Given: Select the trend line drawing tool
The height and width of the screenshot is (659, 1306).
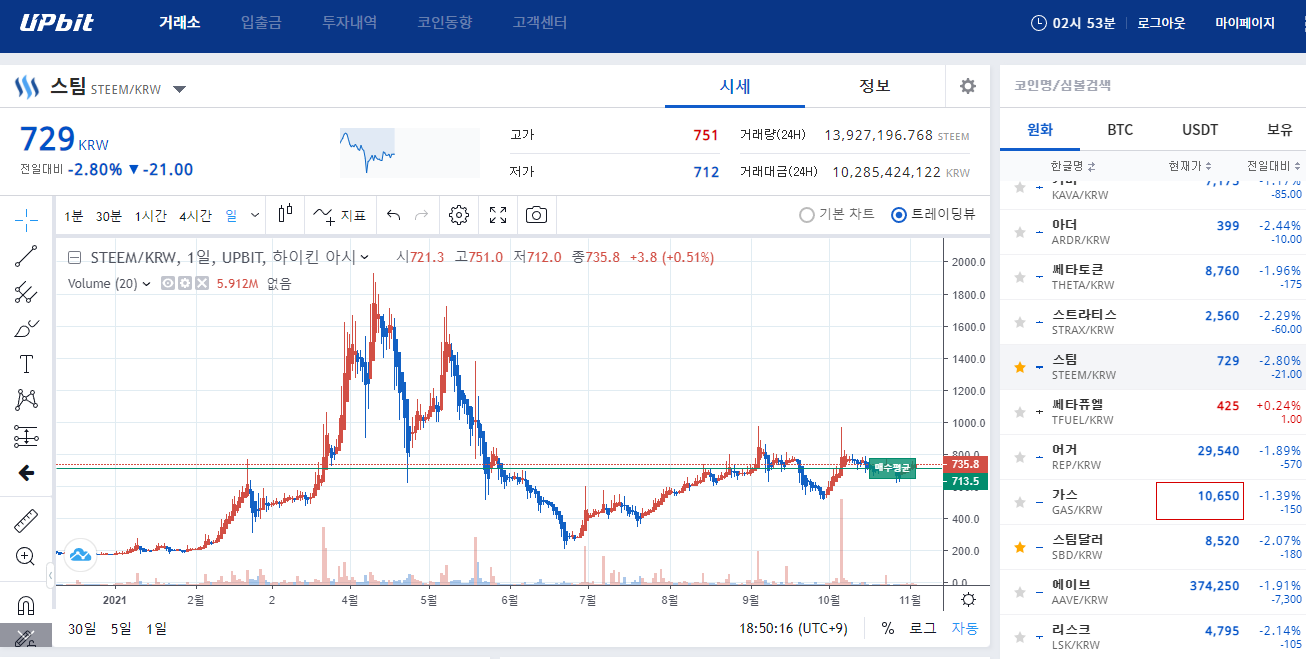Looking at the screenshot, I should click(x=27, y=256).
